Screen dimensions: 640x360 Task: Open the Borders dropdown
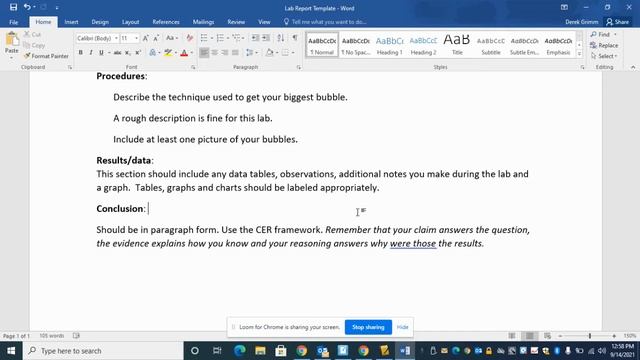tap(293, 53)
